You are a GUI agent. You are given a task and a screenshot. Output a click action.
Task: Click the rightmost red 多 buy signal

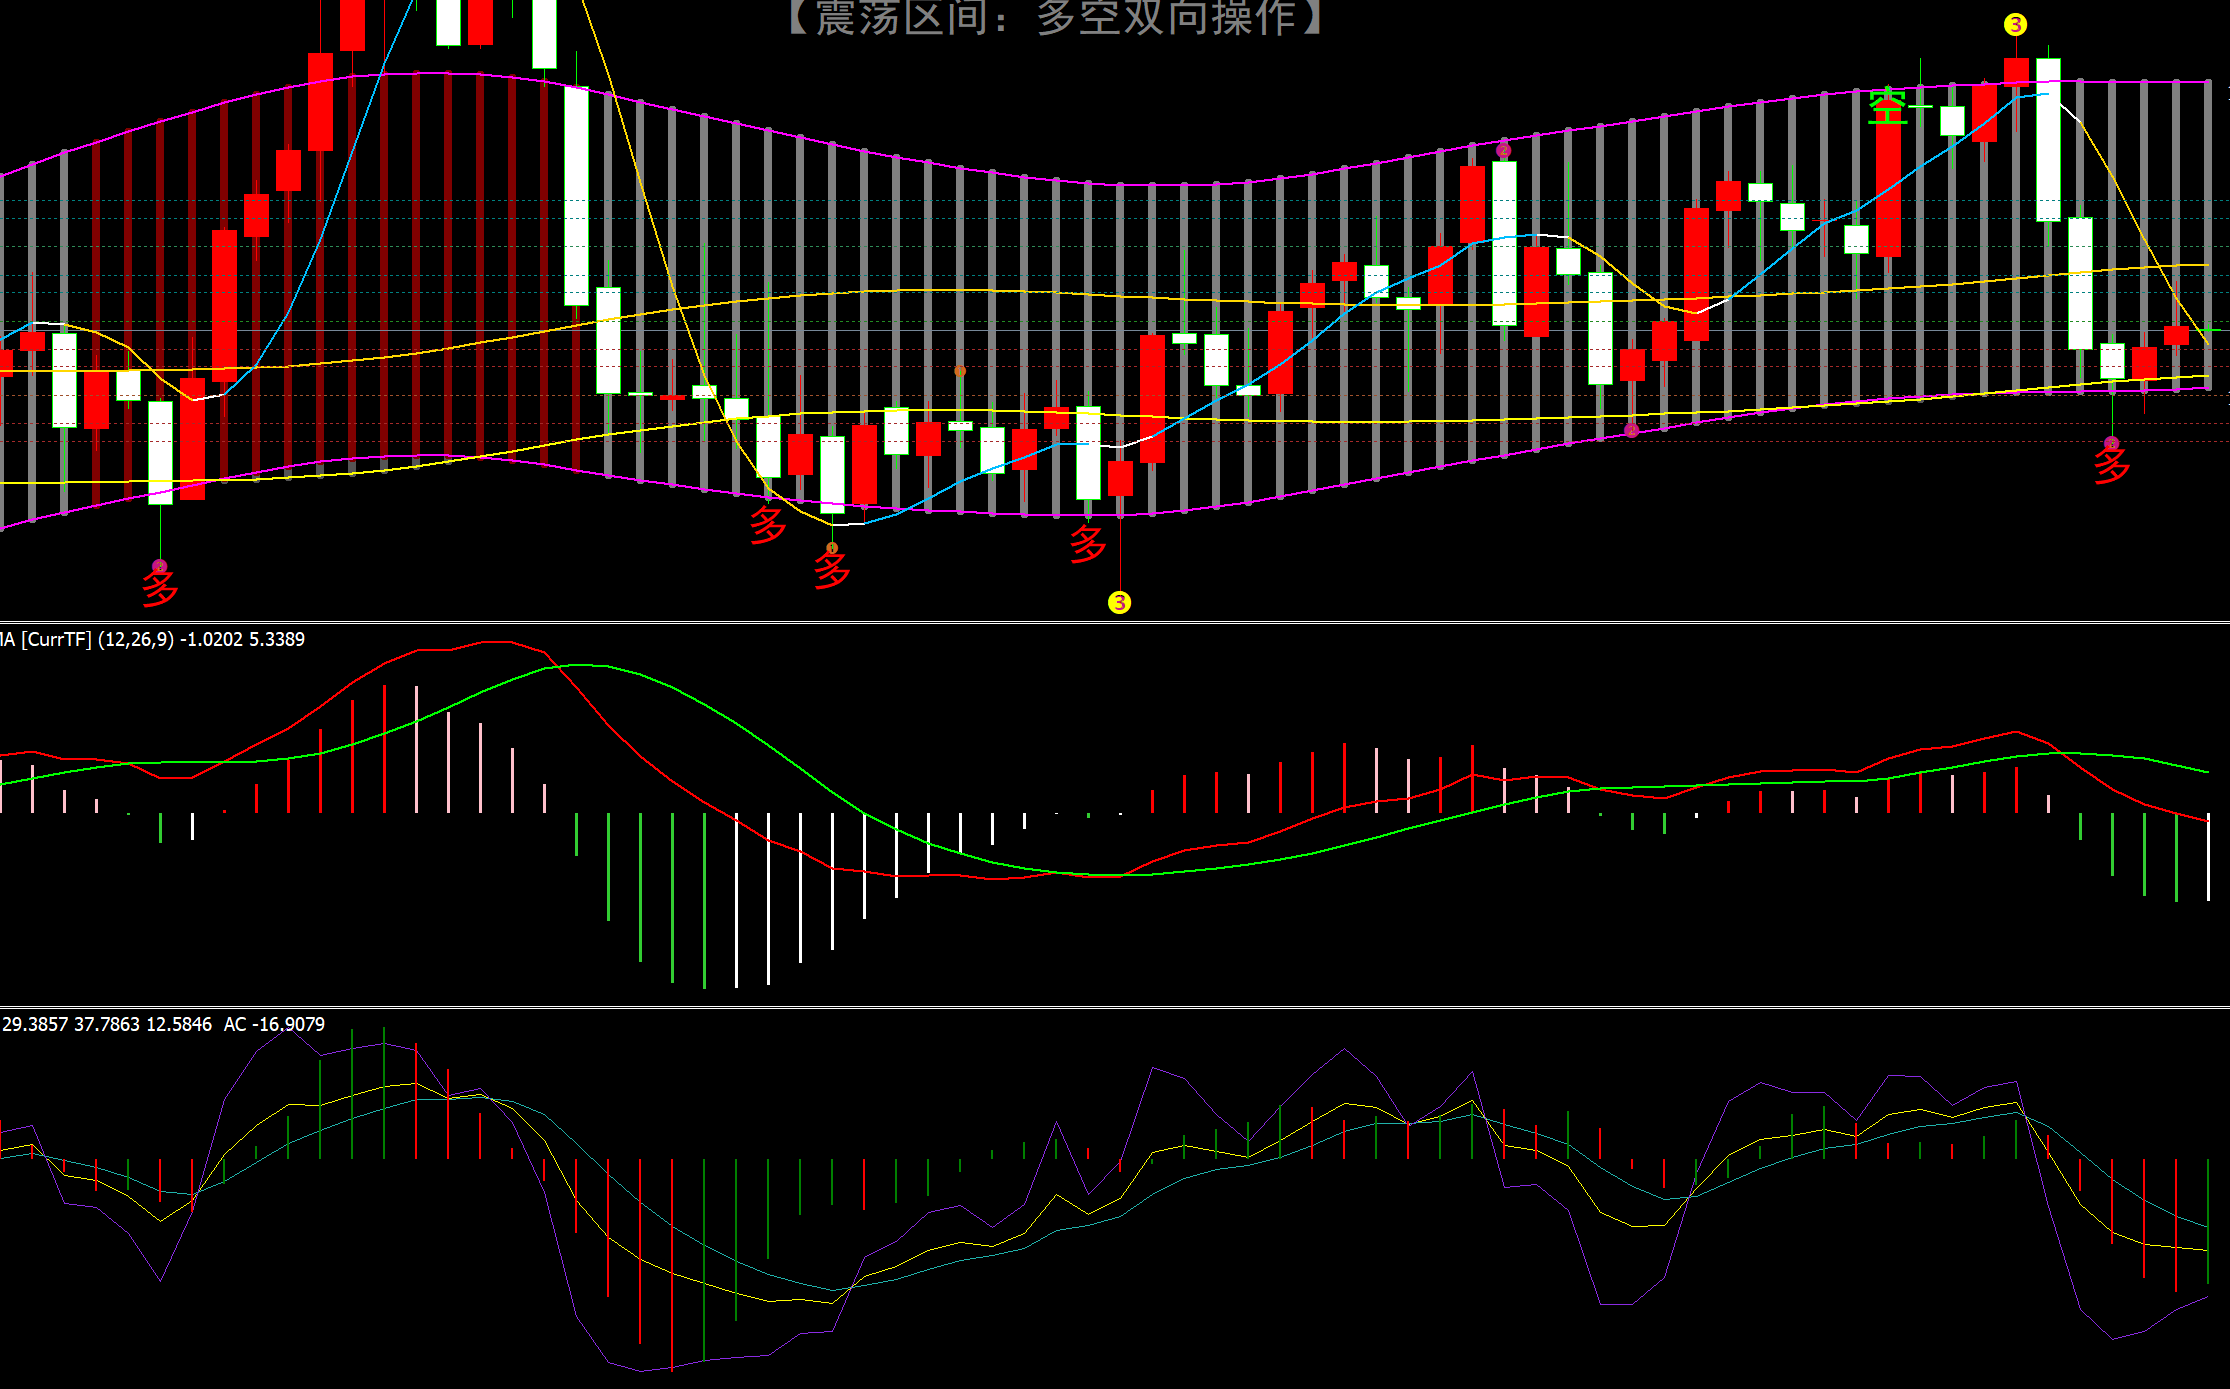point(2111,465)
